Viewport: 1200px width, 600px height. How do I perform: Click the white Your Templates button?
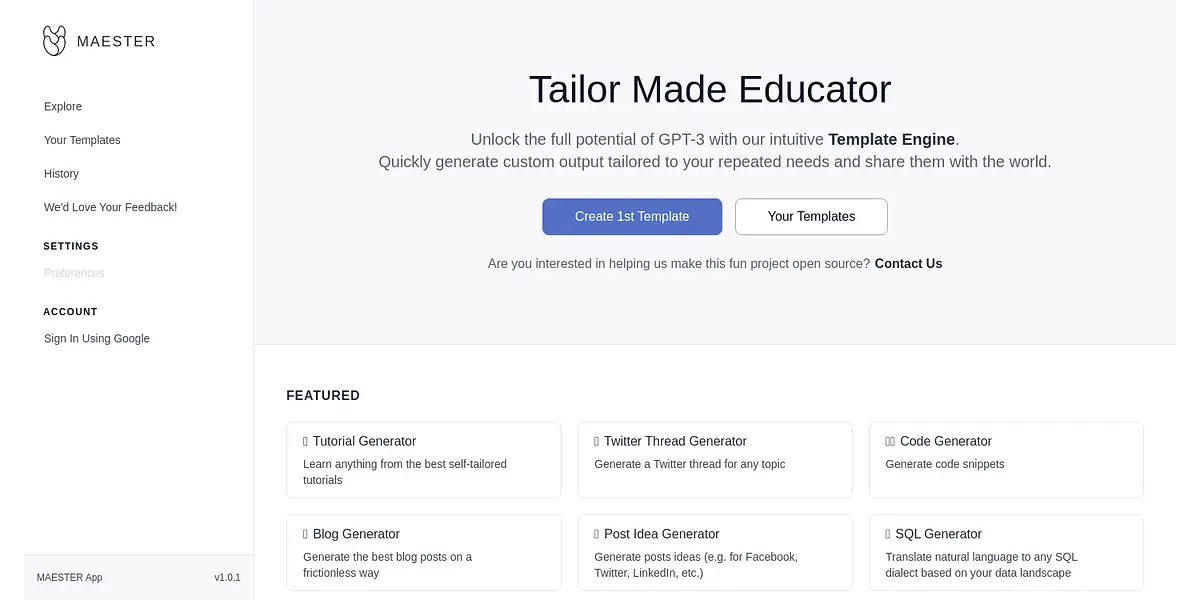click(811, 217)
